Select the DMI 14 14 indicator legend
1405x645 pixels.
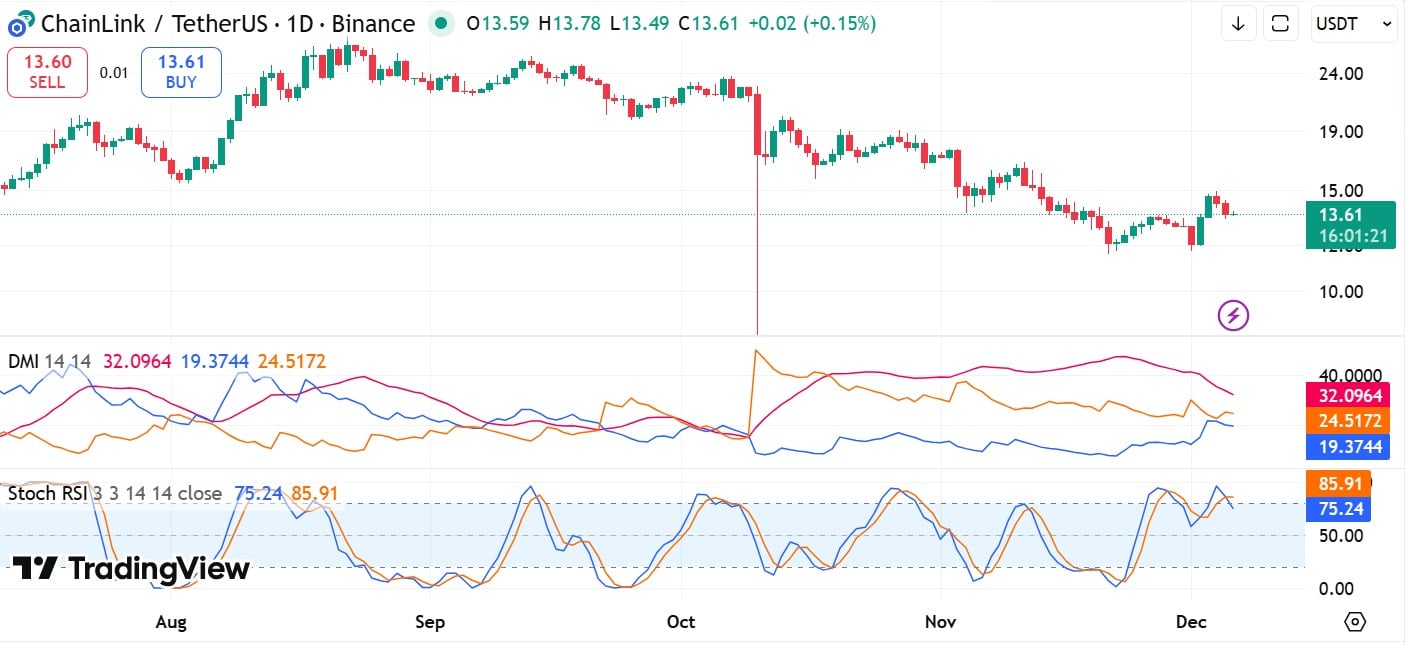(48, 361)
